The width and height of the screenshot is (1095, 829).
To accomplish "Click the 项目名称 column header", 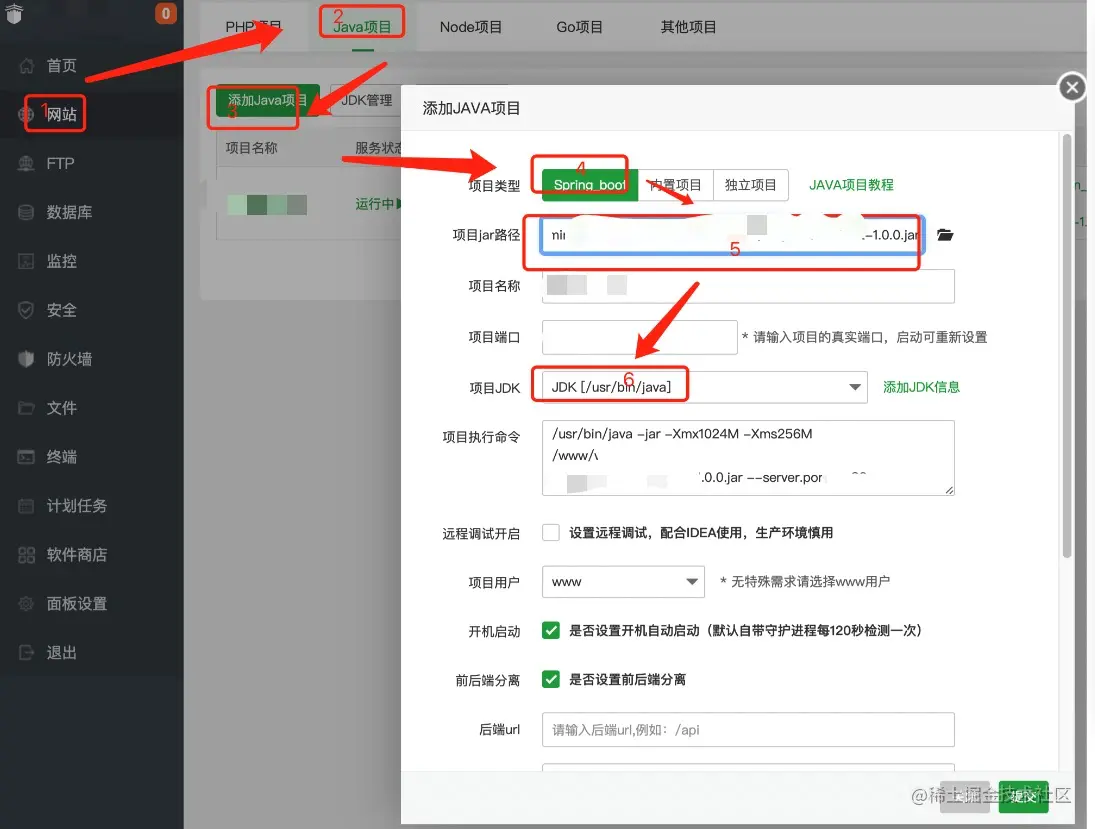I will (251, 148).
